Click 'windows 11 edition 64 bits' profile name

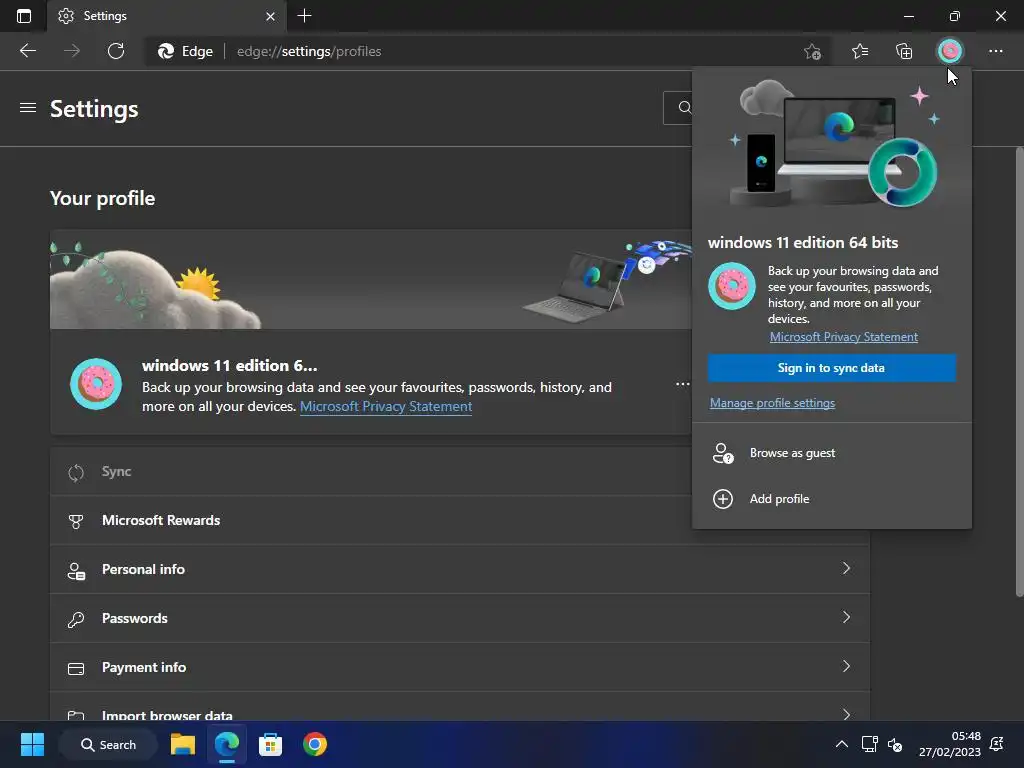coord(803,242)
